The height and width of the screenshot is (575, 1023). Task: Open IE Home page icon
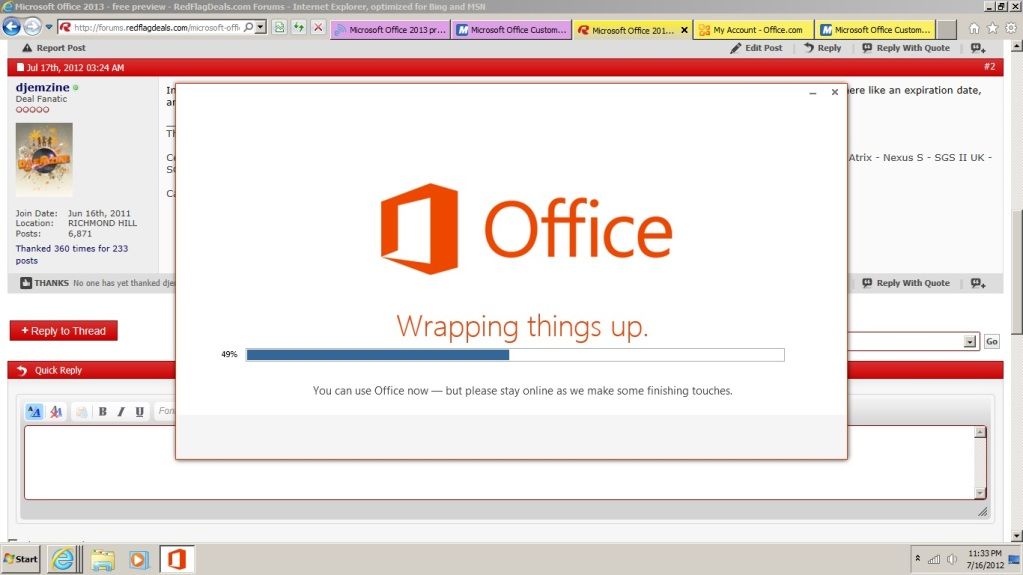click(x=974, y=28)
